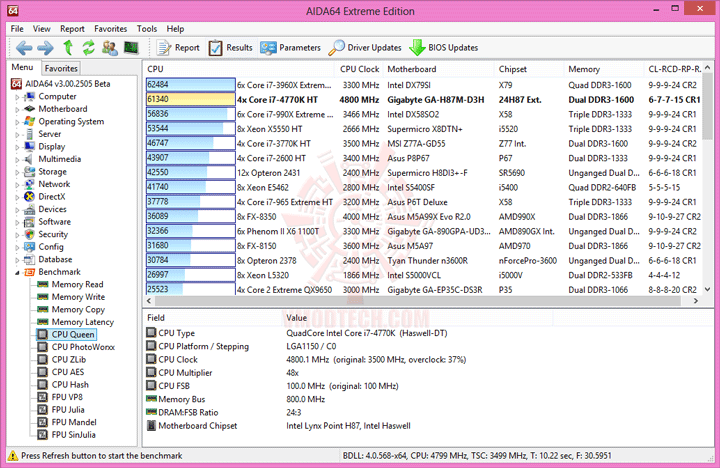Sort by the Motherboard column header
The width and height of the screenshot is (720, 468).
(x=439, y=69)
